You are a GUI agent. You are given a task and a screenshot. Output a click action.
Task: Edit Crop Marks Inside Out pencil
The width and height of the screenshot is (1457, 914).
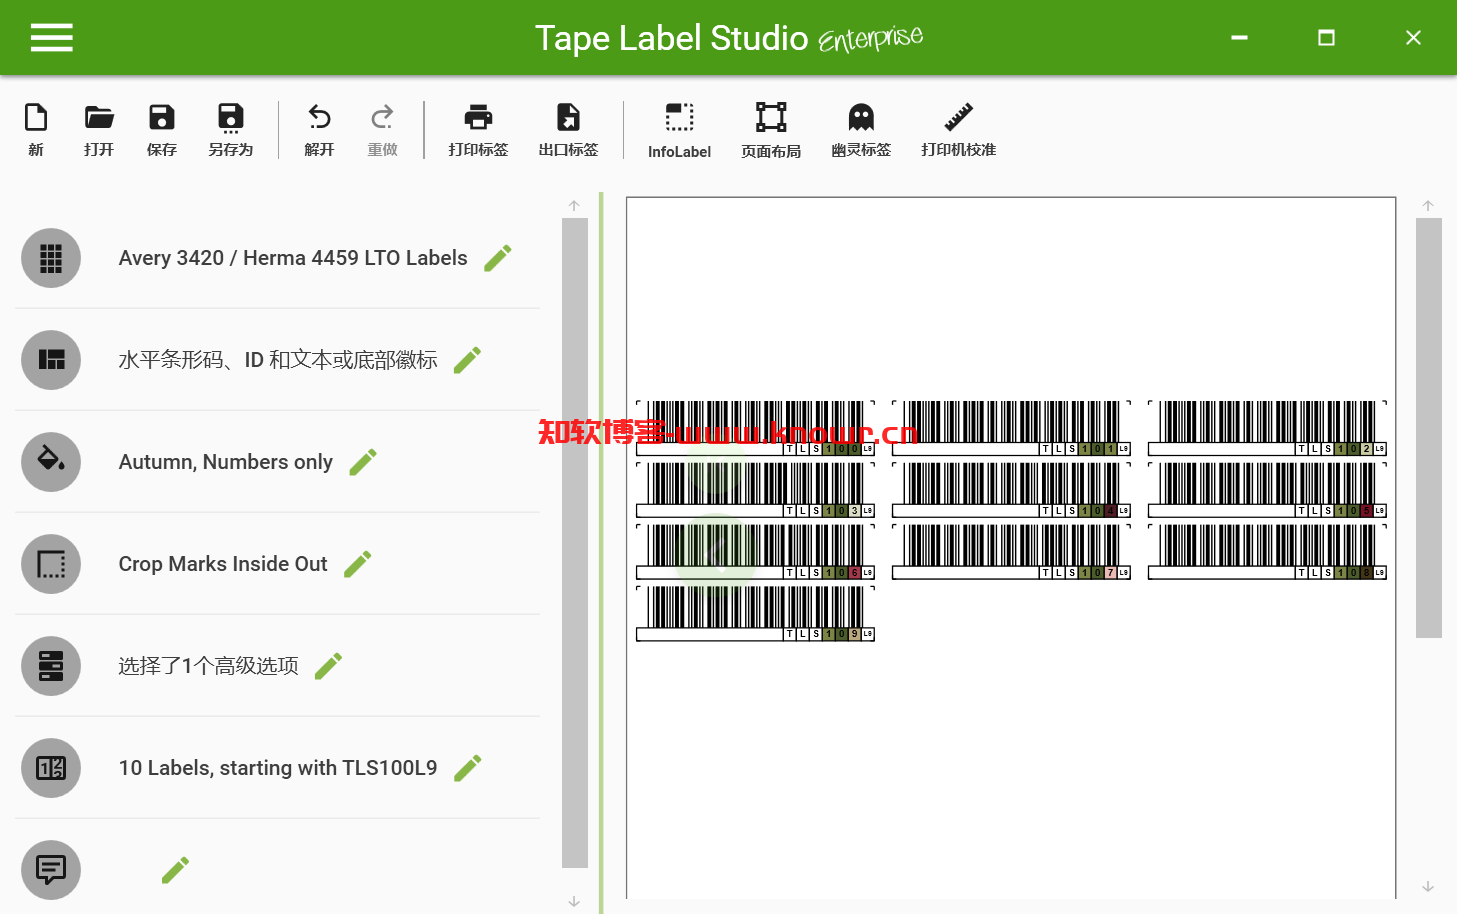click(x=358, y=564)
